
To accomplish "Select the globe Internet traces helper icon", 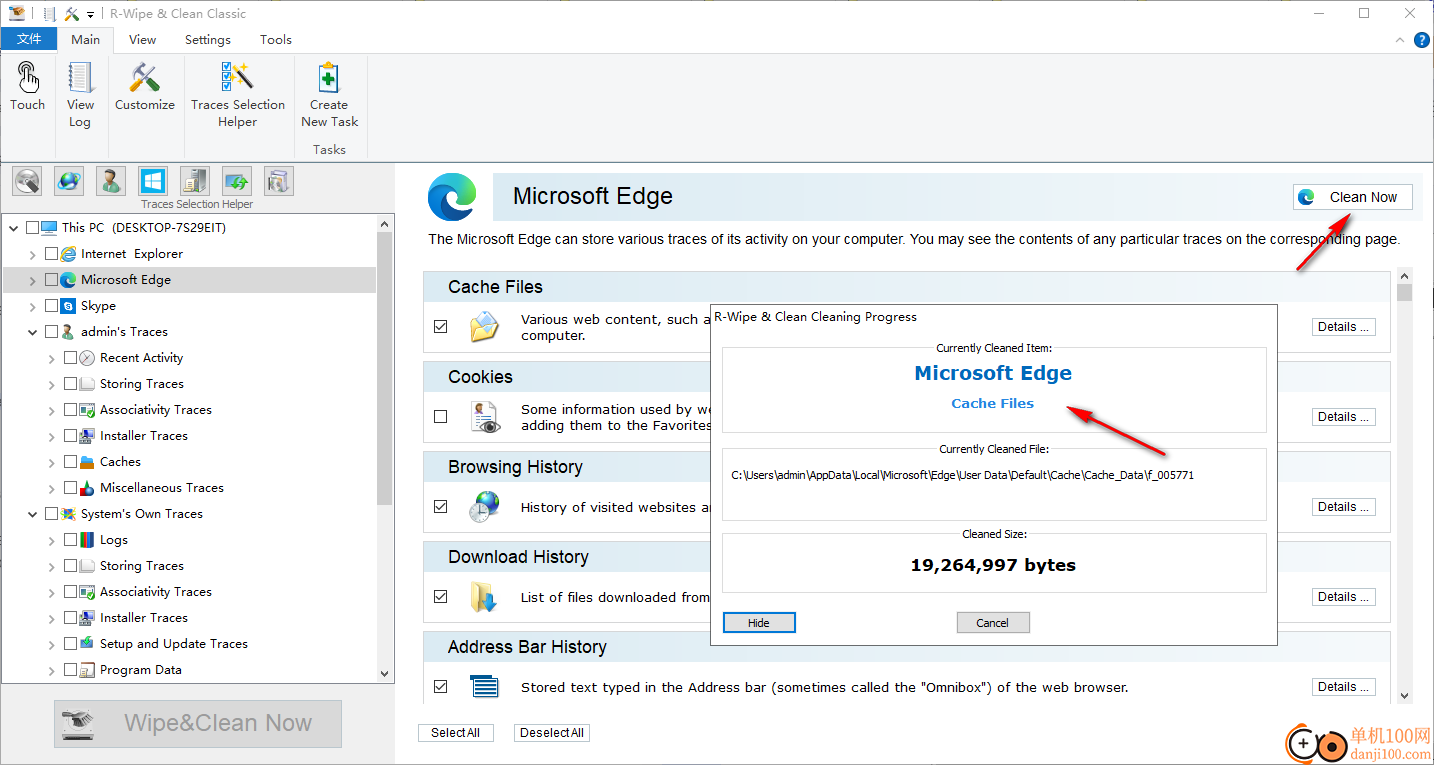I will pyautogui.click(x=69, y=181).
